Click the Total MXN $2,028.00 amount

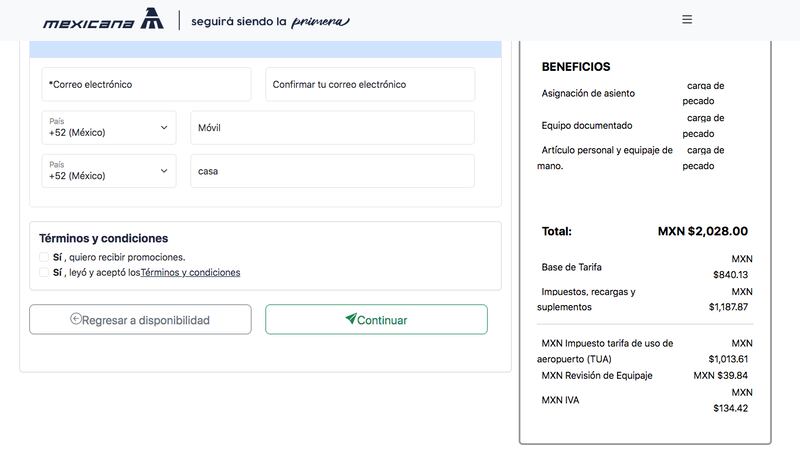(703, 231)
